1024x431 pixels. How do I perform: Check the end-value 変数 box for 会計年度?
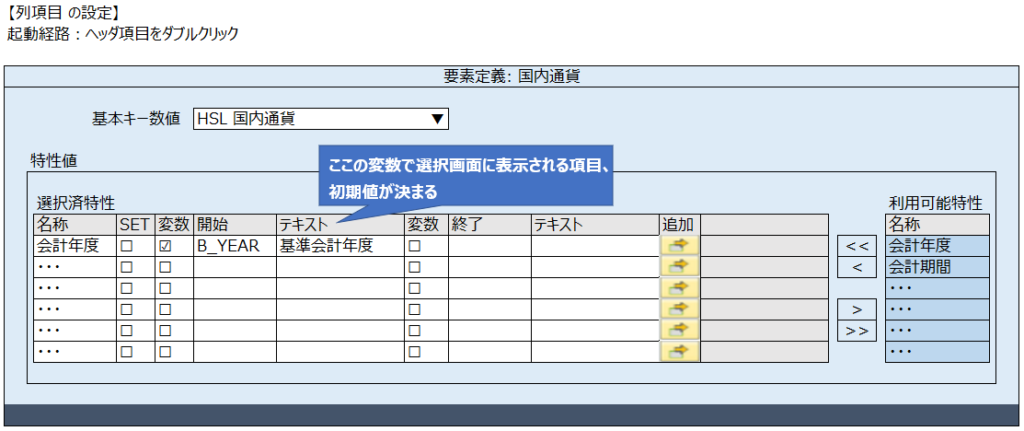click(x=414, y=245)
